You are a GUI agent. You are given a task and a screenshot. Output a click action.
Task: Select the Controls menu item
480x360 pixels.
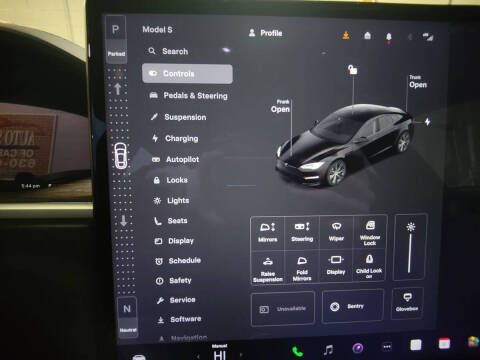coord(187,74)
